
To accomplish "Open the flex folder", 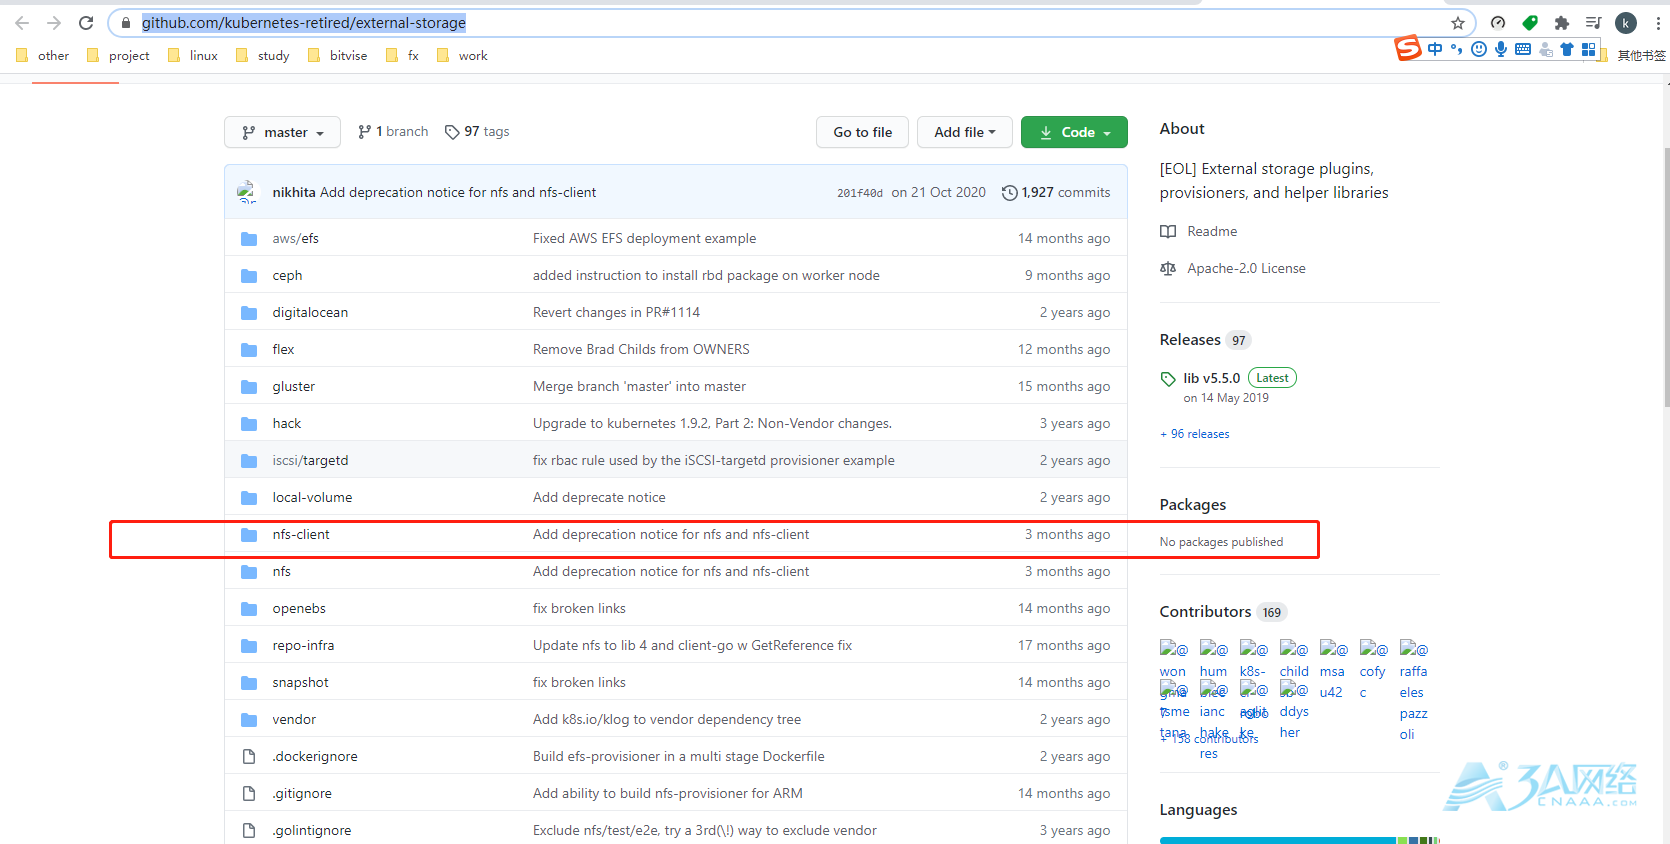I will 283,349.
